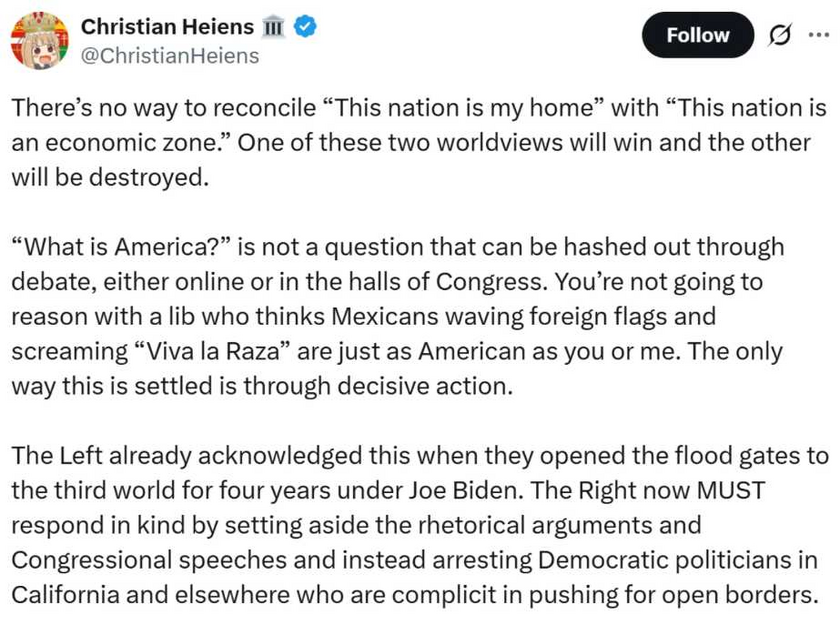The height and width of the screenshot is (625, 840).
Task: Click the blue verified checkmark badge
Action: (x=305, y=27)
